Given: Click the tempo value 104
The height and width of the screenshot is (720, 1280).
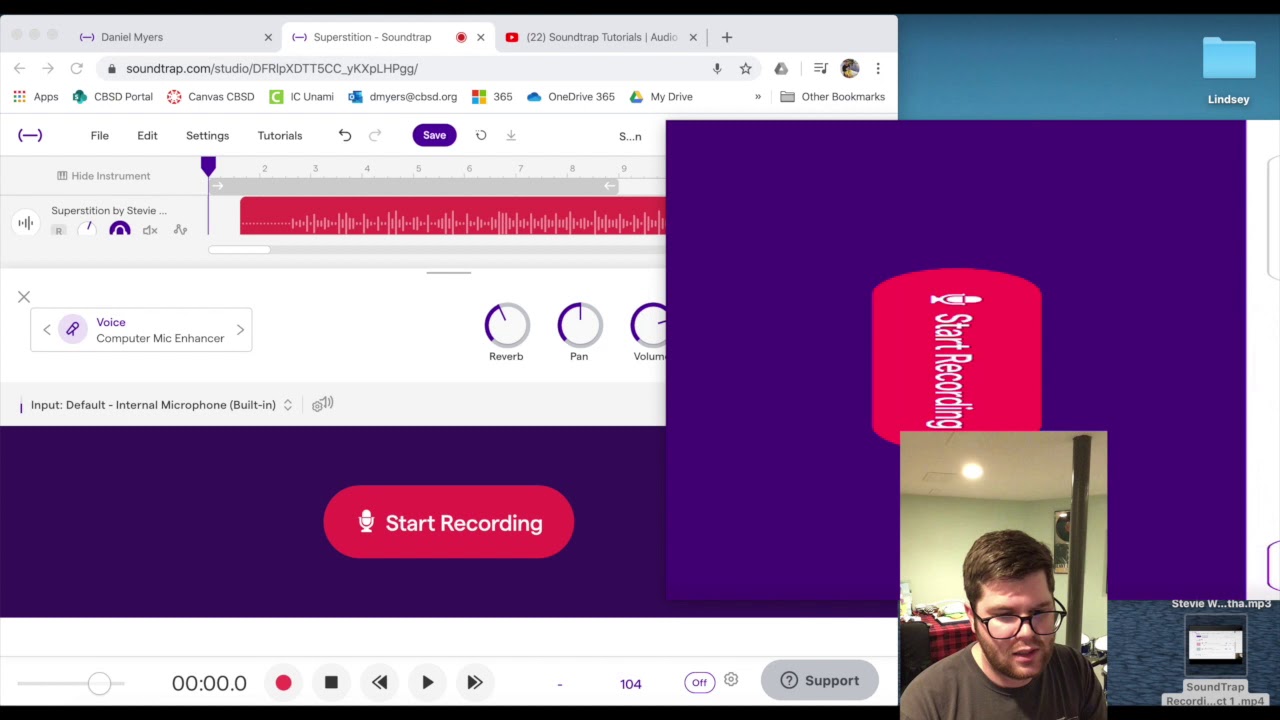Looking at the screenshot, I should click(x=630, y=684).
